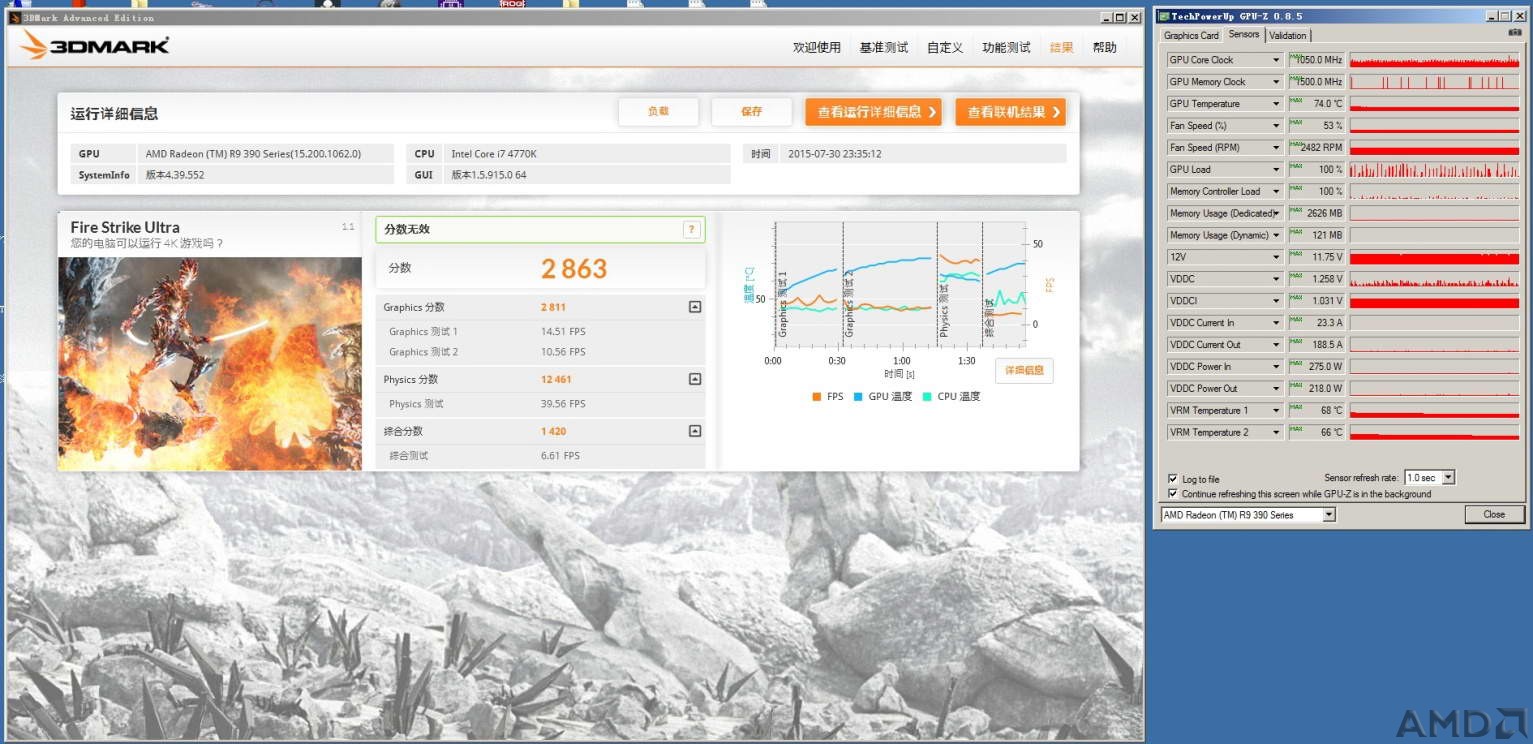The width and height of the screenshot is (1533, 744).
Task: Select the Sensors tab in GPU-Z
Action: (x=1244, y=34)
